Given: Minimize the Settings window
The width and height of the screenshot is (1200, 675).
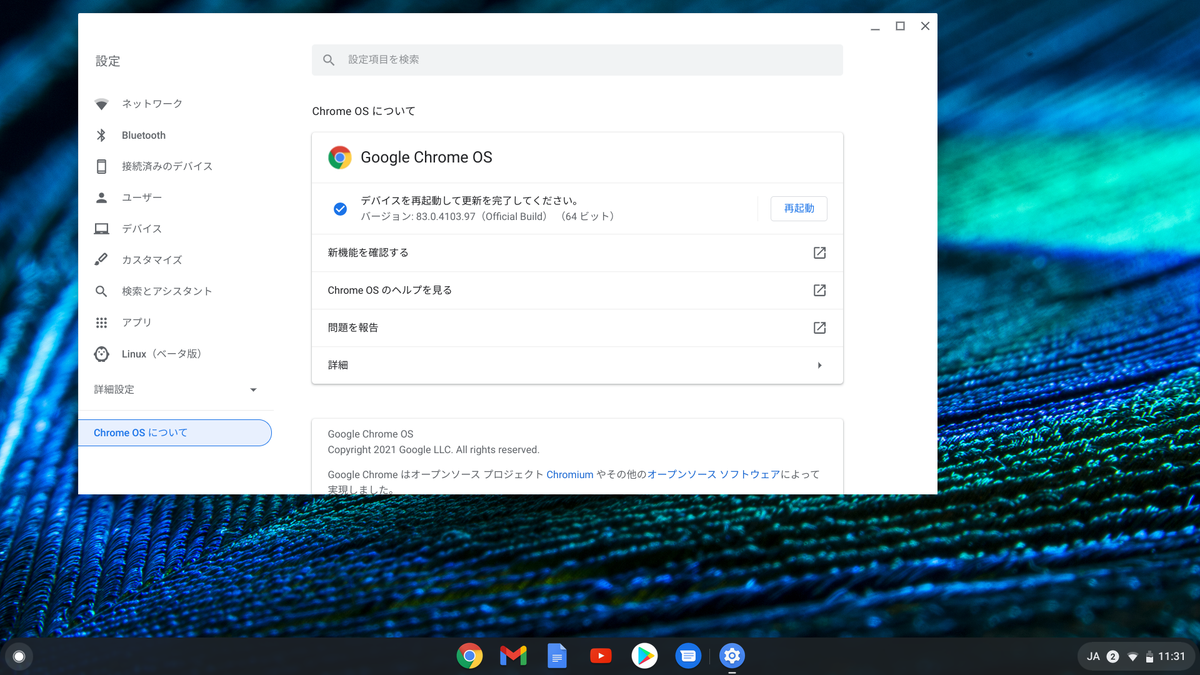Looking at the screenshot, I should (875, 27).
